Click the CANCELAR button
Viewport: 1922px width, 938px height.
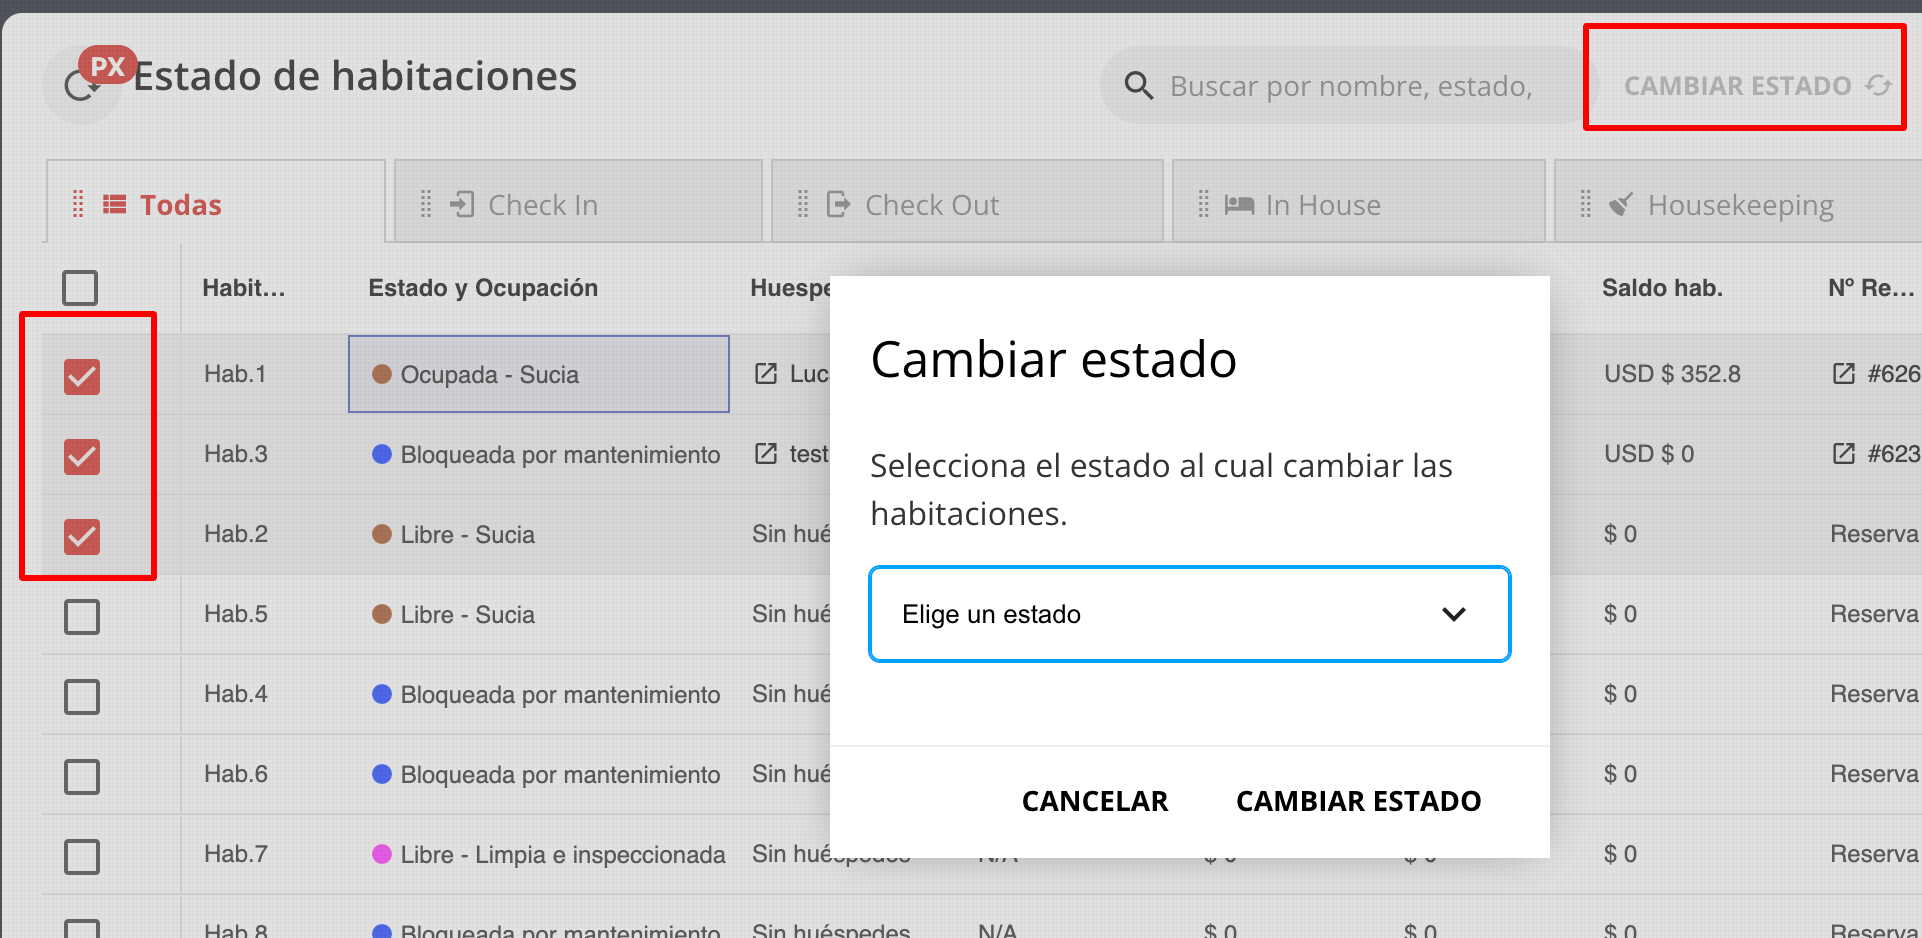(1094, 801)
